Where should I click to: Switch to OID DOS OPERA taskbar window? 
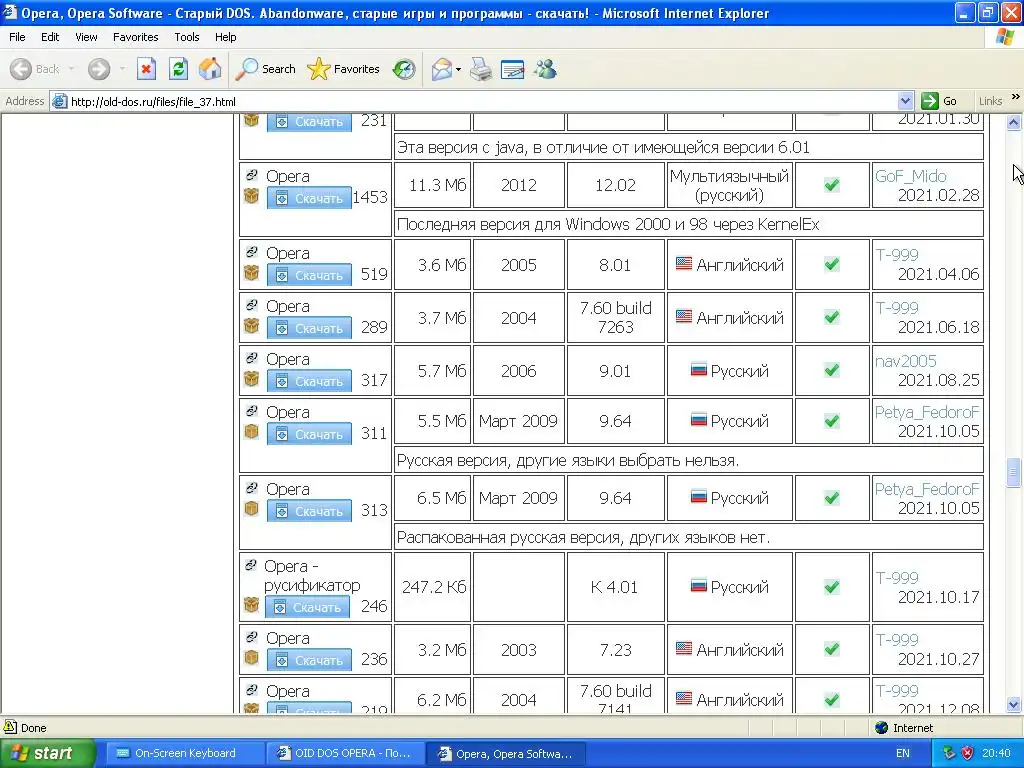click(345, 753)
